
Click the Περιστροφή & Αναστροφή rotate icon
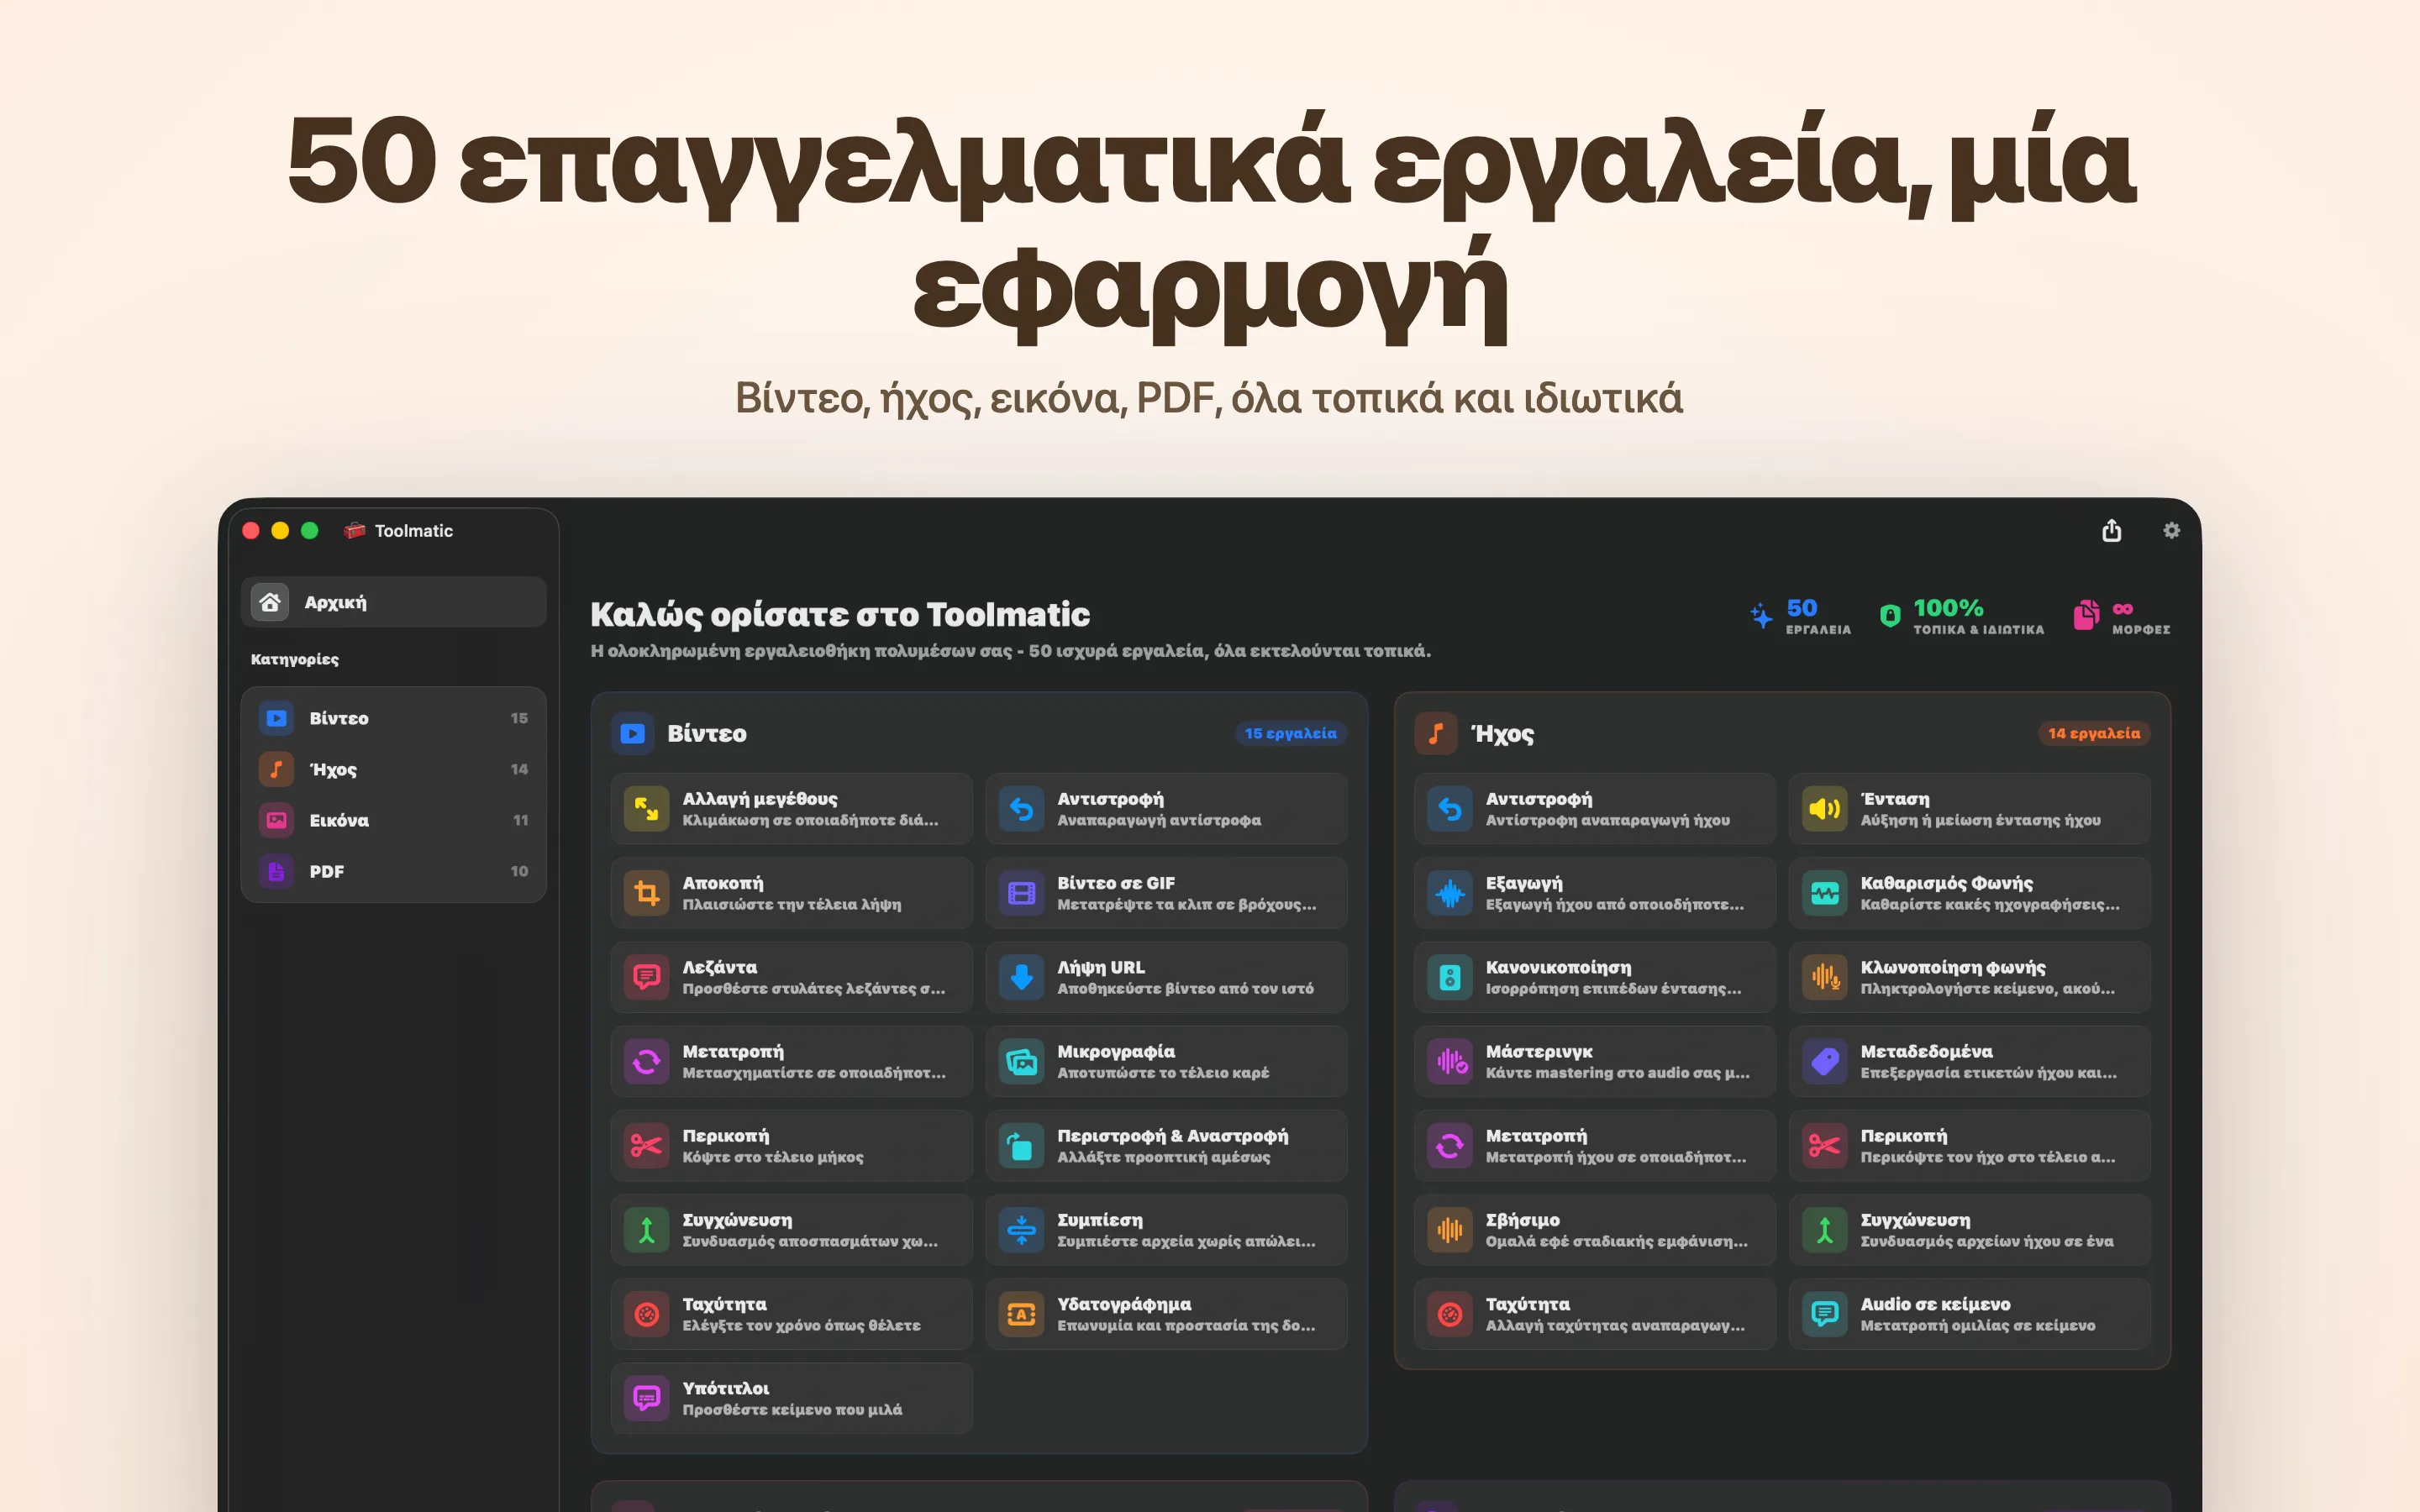1022,1145
